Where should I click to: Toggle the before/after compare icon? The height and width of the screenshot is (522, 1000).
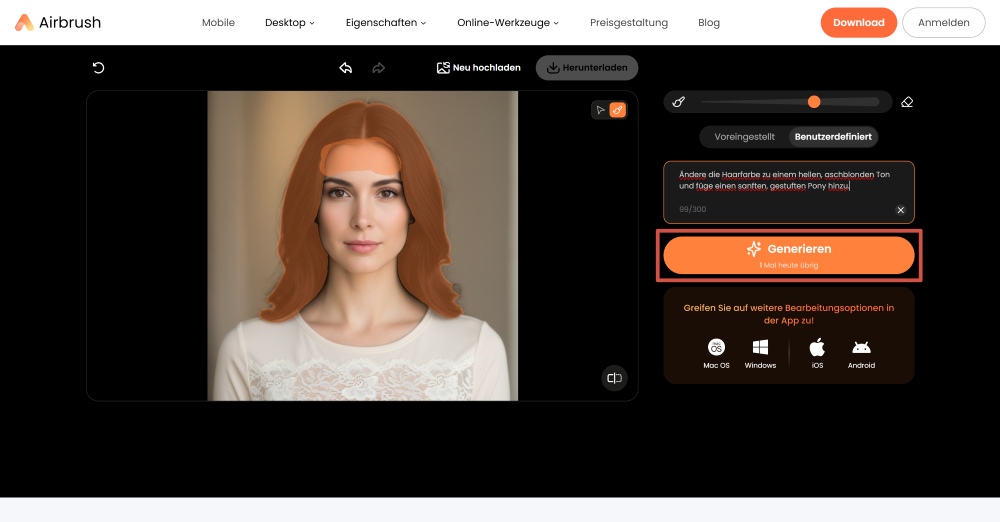pyautogui.click(x=614, y=378)
